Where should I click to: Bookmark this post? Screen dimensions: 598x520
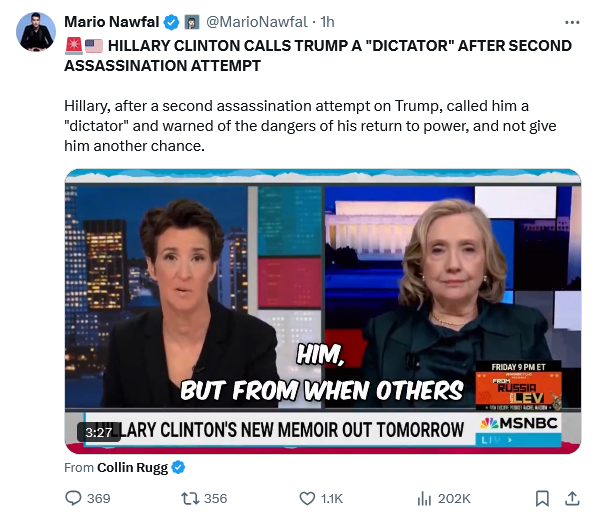[542, 498]
